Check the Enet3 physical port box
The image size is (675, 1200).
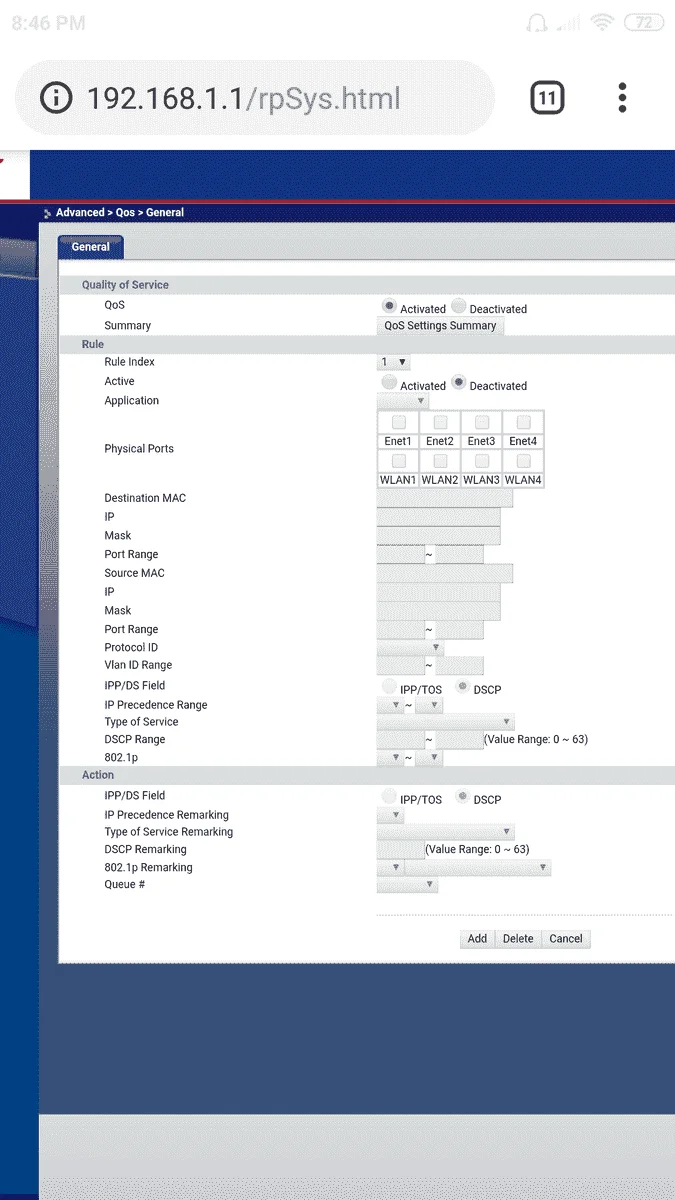pos(482,423)
